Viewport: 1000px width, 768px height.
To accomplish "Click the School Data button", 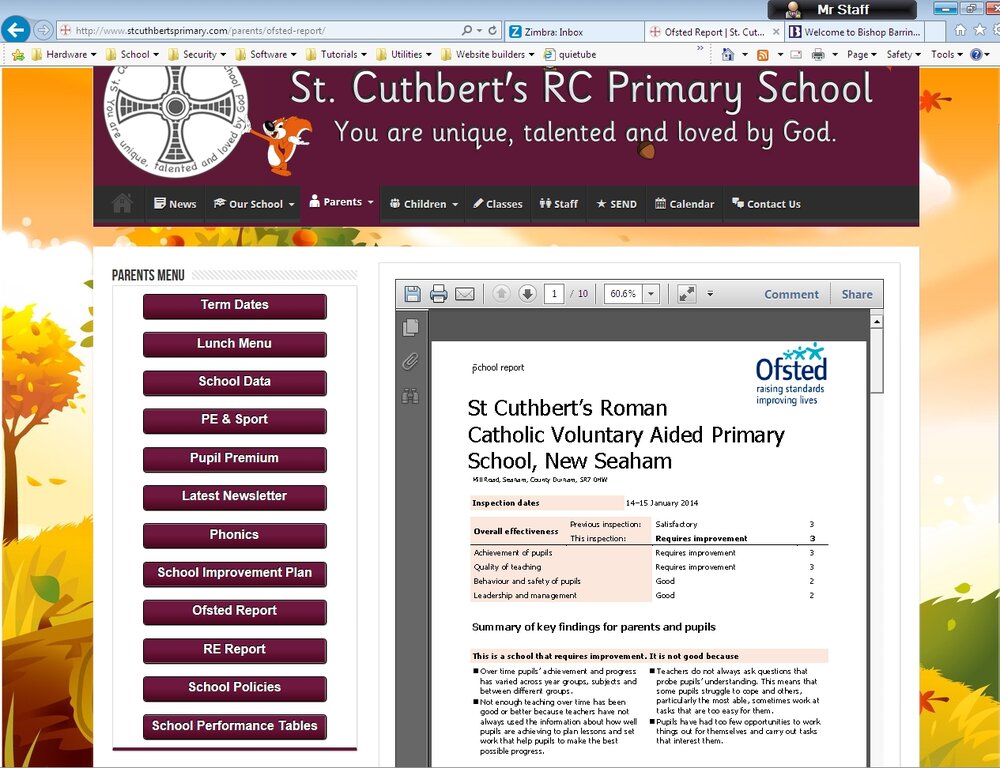I will [235, 382].
